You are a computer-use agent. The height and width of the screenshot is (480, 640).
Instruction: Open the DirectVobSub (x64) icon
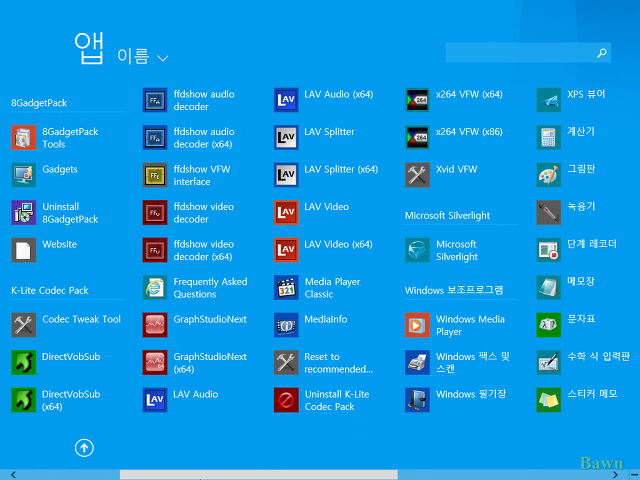click(x=24, y=400)
